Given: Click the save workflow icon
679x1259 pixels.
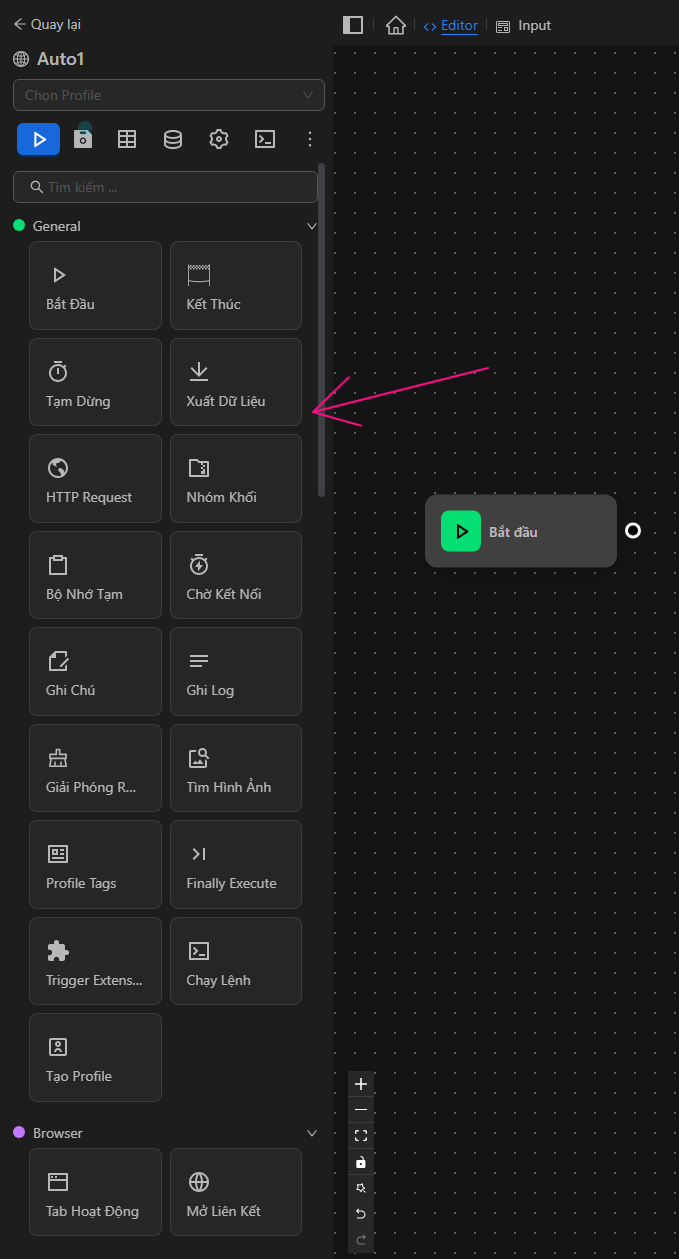Looking at the screenshot, I should (x=83, y=139).
